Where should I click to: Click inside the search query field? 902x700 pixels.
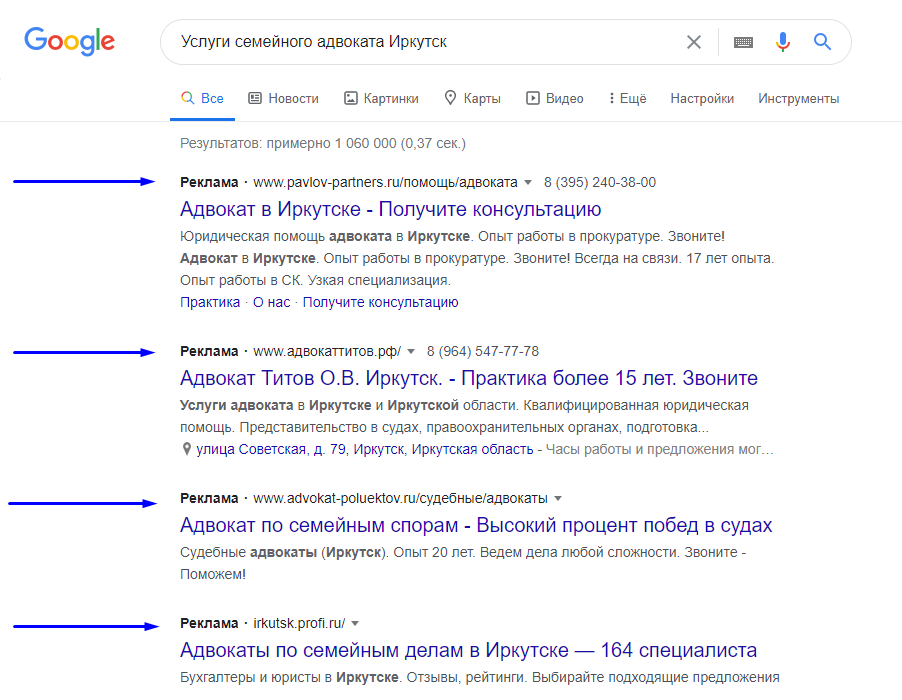pyautogui.click(x=426, y=42)
